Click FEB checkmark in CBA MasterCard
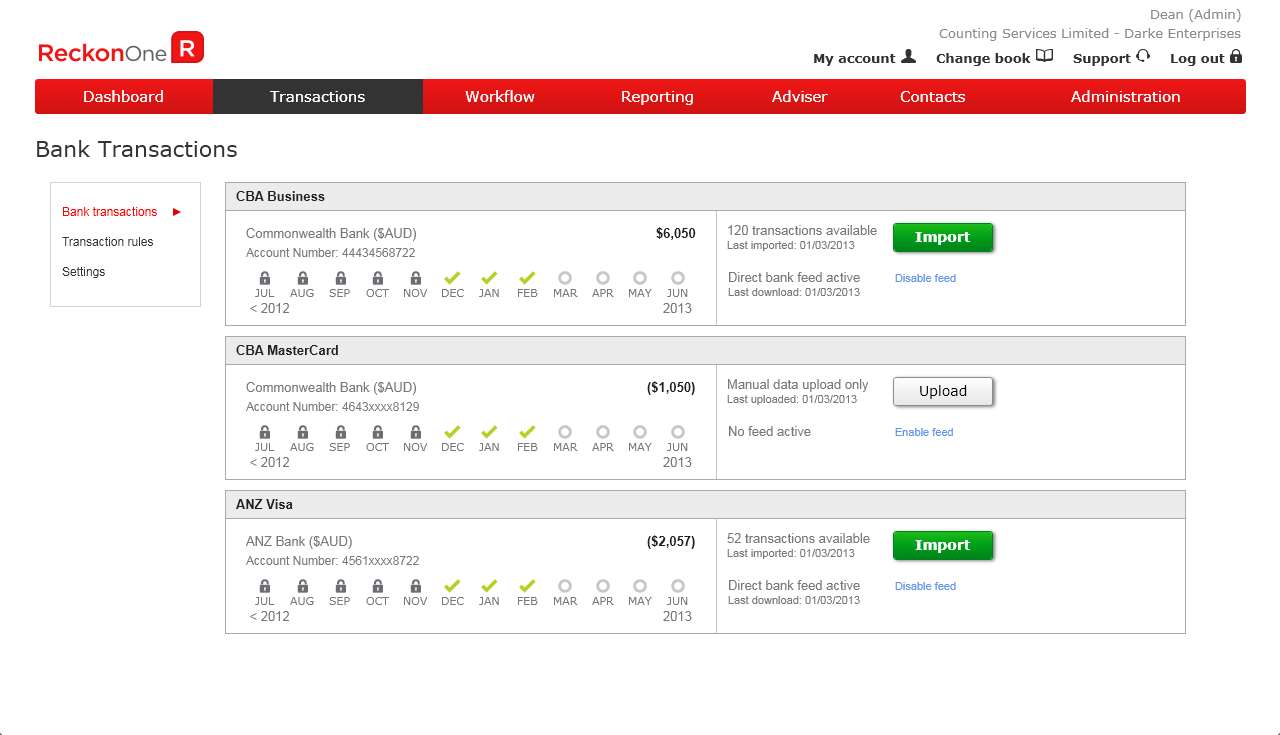This screenshot has width=1280, height=735. tap(527, 432)
